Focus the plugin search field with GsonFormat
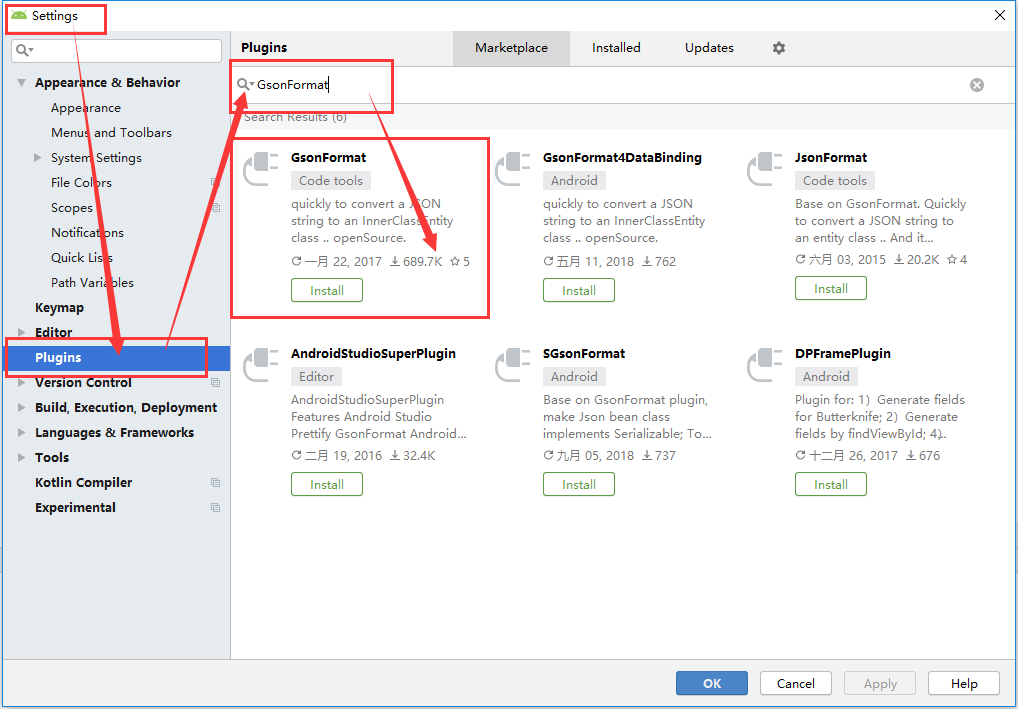The width and height of the screenshot is (1018, 709). click(x=610, y=85)
